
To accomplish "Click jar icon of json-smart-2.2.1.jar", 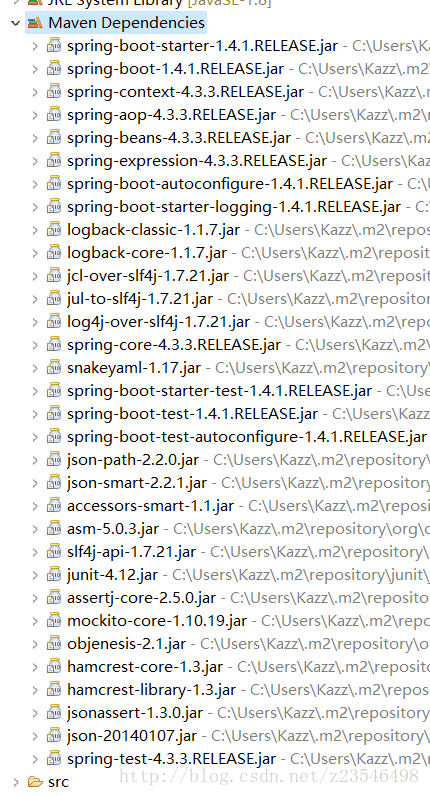I will point(54,482).
